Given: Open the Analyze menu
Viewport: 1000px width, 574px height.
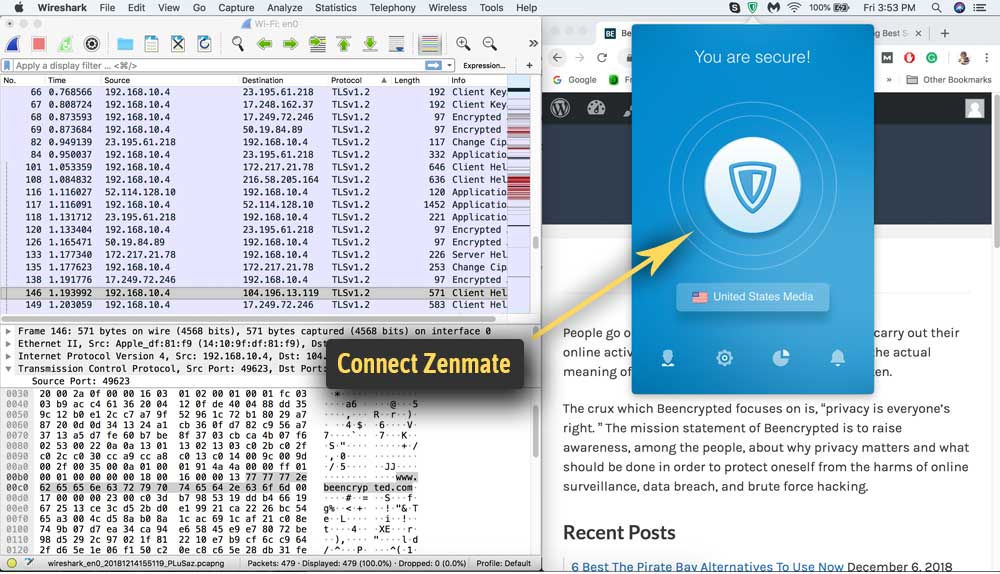Looking at the screenshot, I should [x=284, y=8].
